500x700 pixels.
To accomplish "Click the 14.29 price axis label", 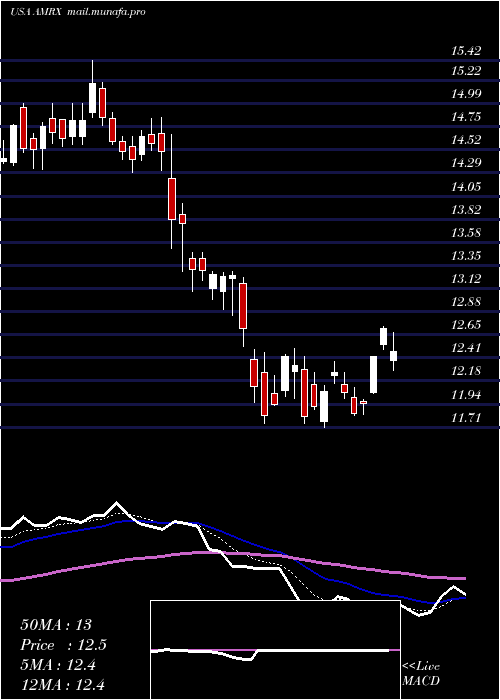I will pos(466,162).
